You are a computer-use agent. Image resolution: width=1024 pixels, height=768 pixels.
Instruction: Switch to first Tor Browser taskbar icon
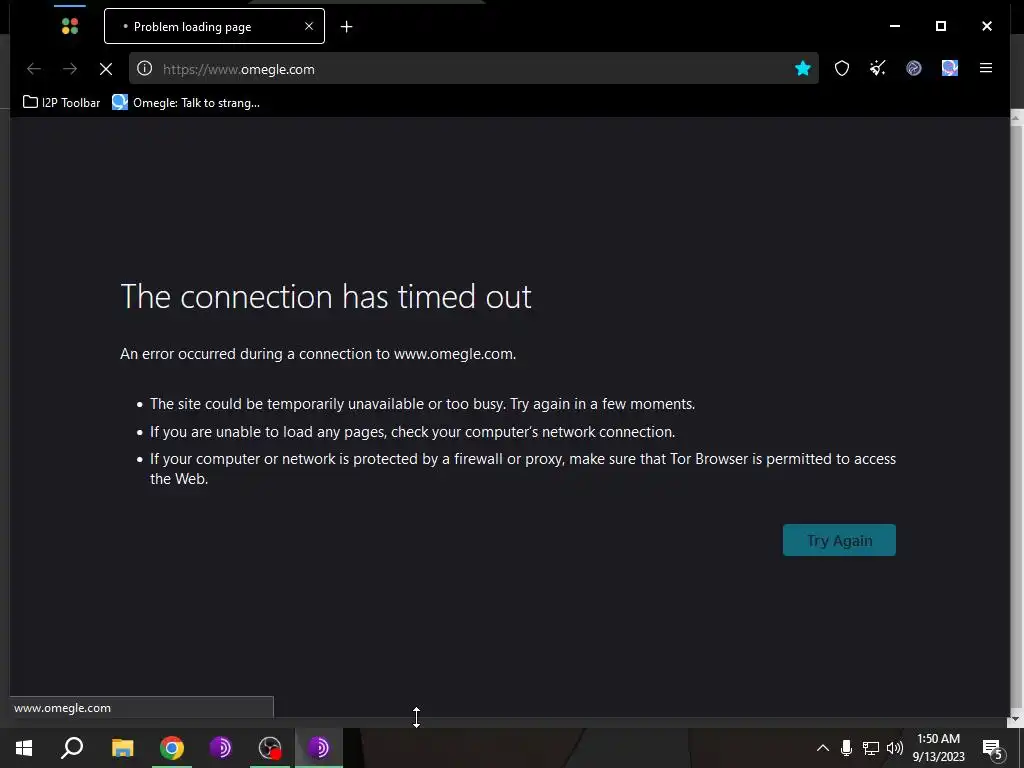pyautogui.click(x=221, y=748)
